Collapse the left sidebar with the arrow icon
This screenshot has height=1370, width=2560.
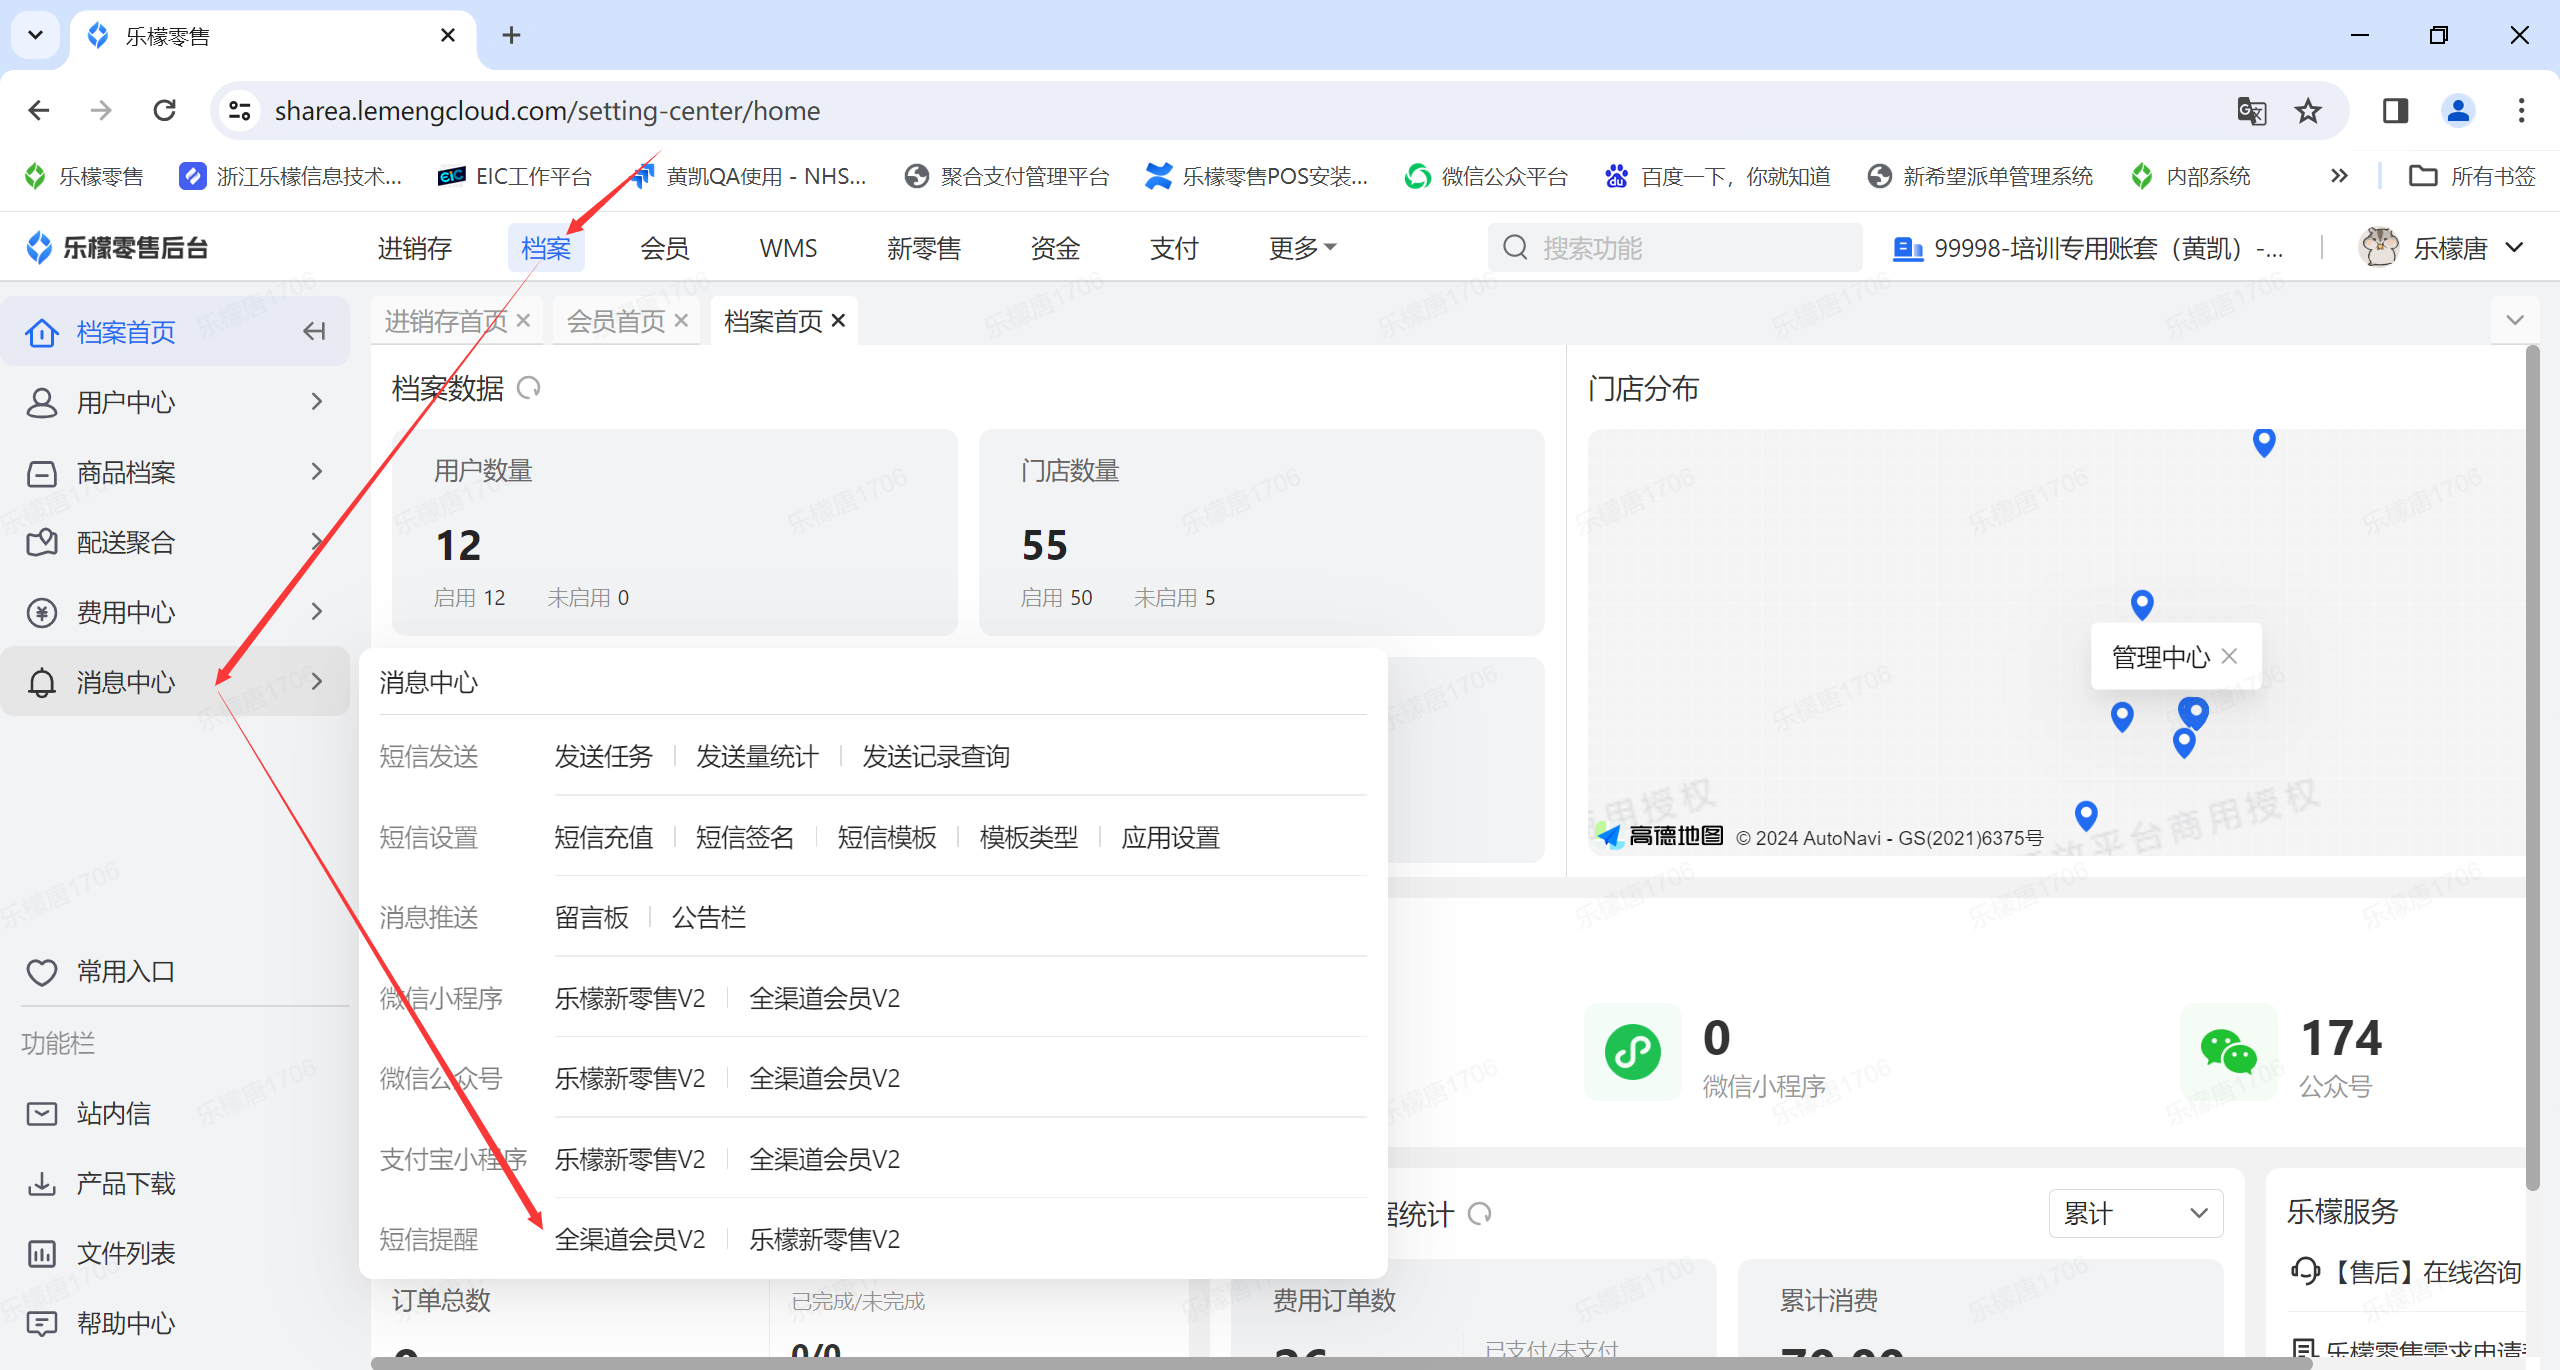[x=314, y=331]
